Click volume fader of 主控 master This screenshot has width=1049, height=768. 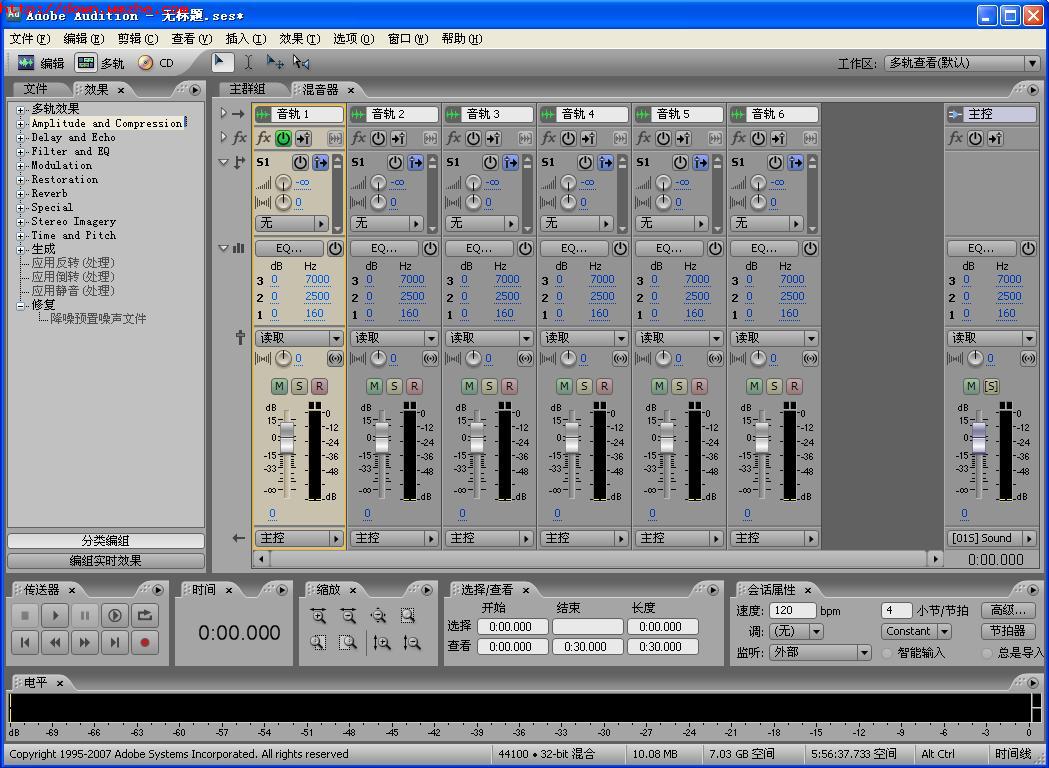[979, 438]
